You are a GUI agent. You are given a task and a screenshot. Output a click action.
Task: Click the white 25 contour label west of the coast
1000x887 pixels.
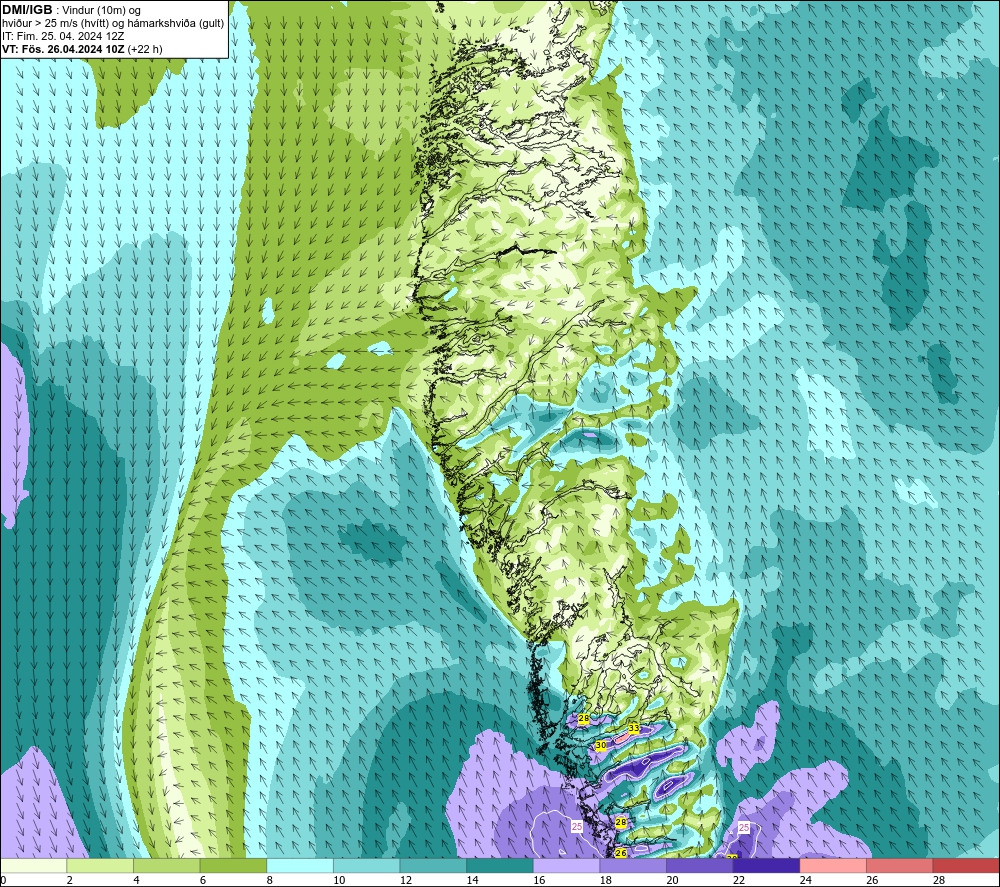577,826
